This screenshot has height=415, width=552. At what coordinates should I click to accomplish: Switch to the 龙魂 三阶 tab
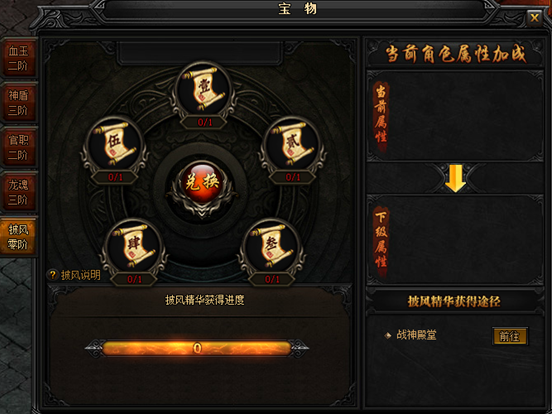click(x=19, y=192)
